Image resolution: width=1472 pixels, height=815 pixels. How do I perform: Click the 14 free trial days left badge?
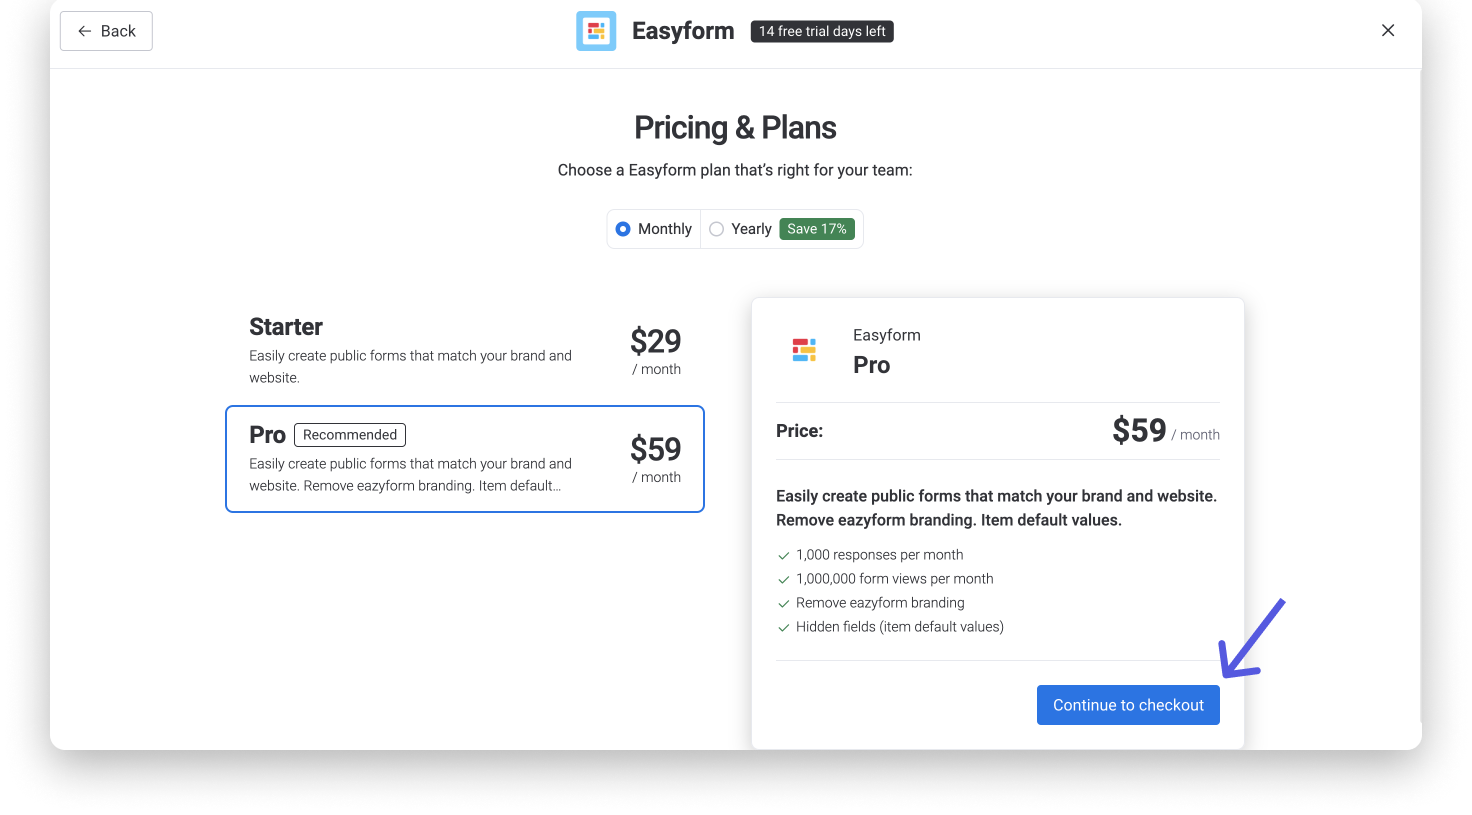point(822,31)
